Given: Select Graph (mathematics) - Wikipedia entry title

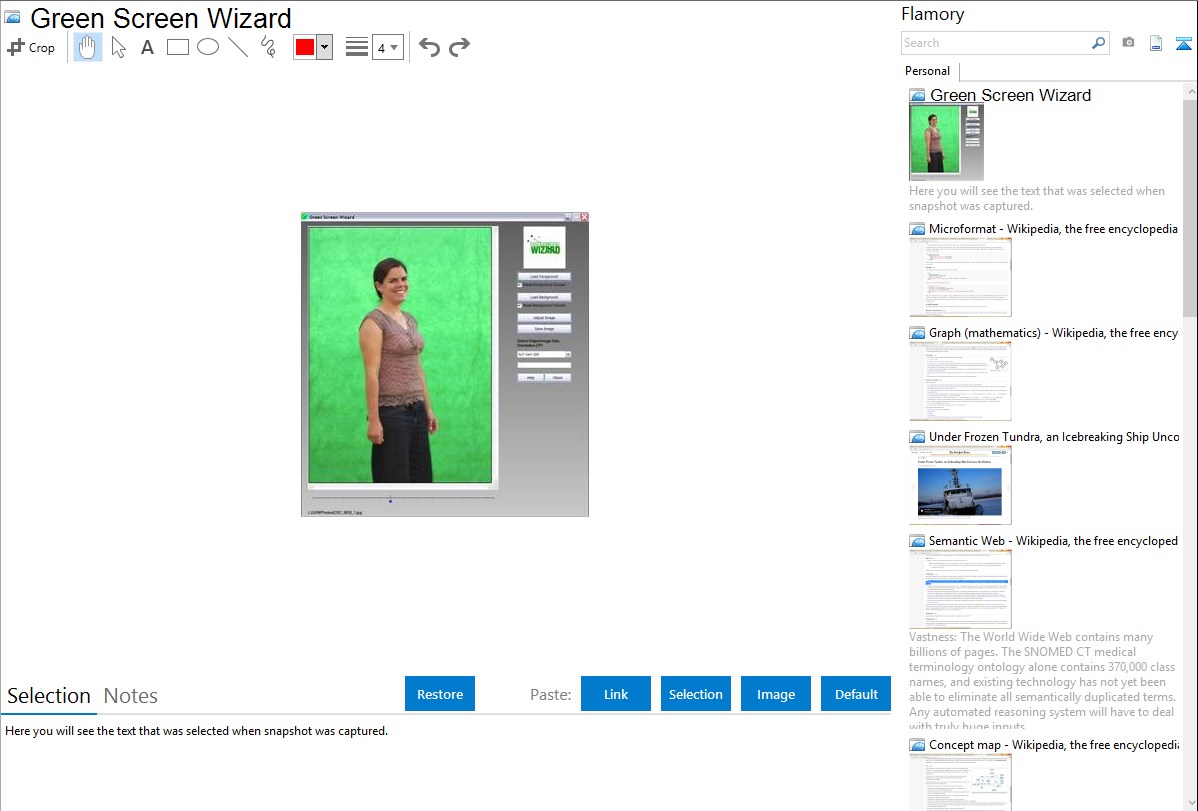Looking at the screenshot, I should [1053, 333].
